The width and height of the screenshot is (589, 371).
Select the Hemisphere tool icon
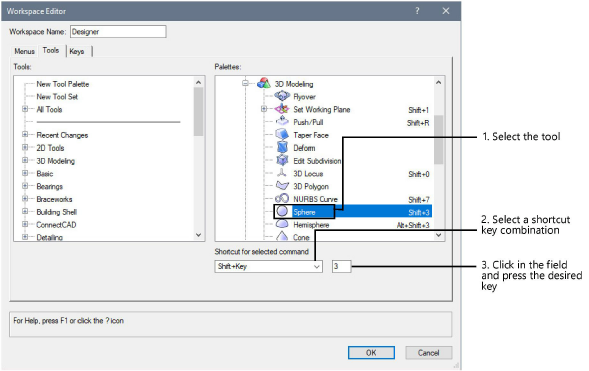[282, 224]
